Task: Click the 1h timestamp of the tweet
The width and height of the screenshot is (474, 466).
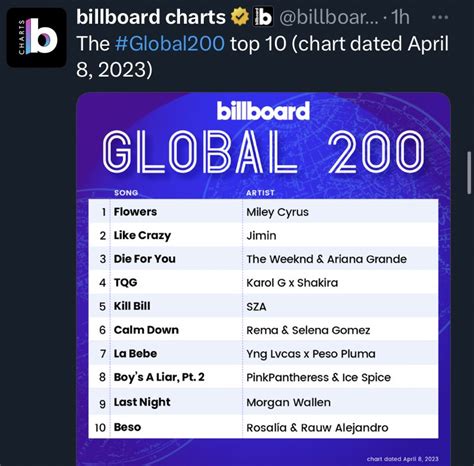Action: 400,17
